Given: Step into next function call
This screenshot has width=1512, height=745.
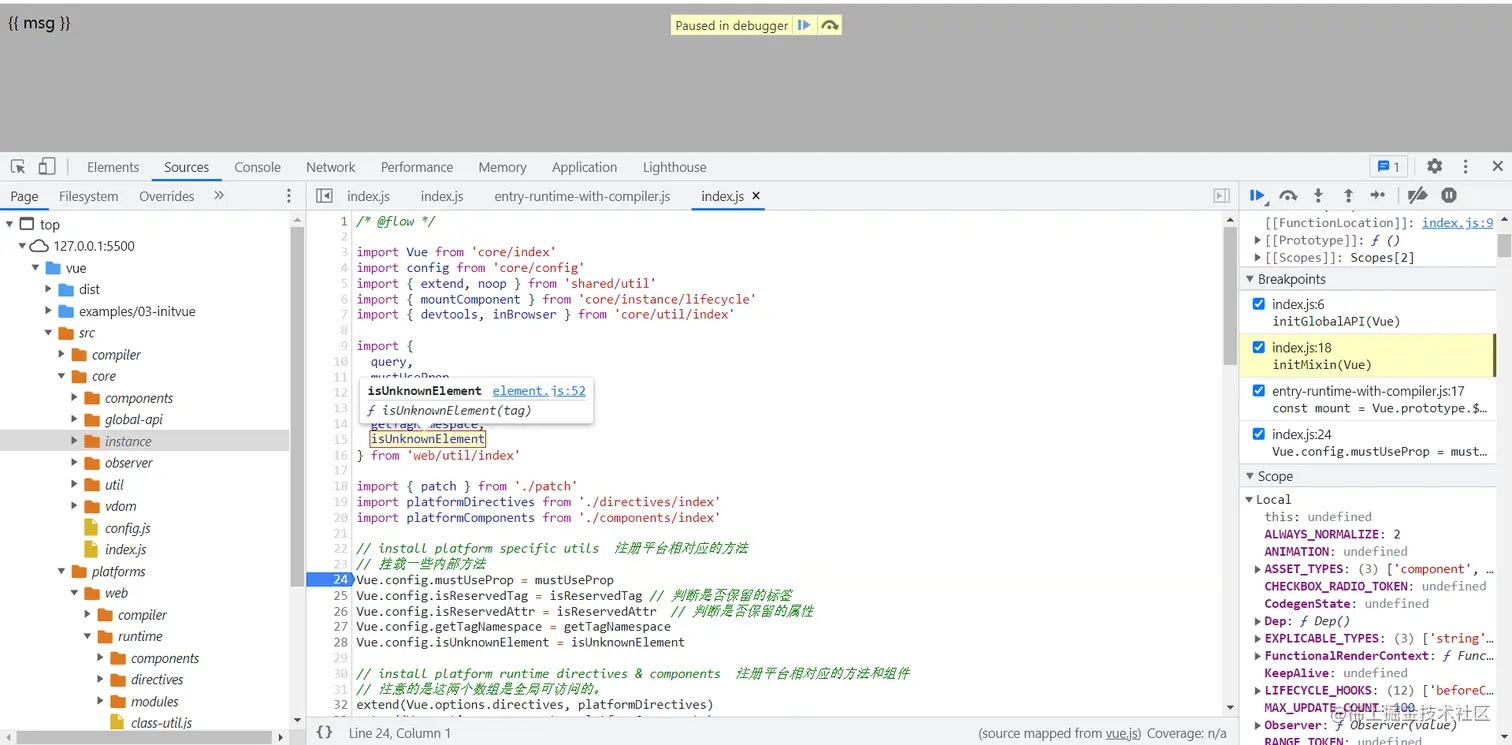Looking at the screenshot, I should point(1318,196).
